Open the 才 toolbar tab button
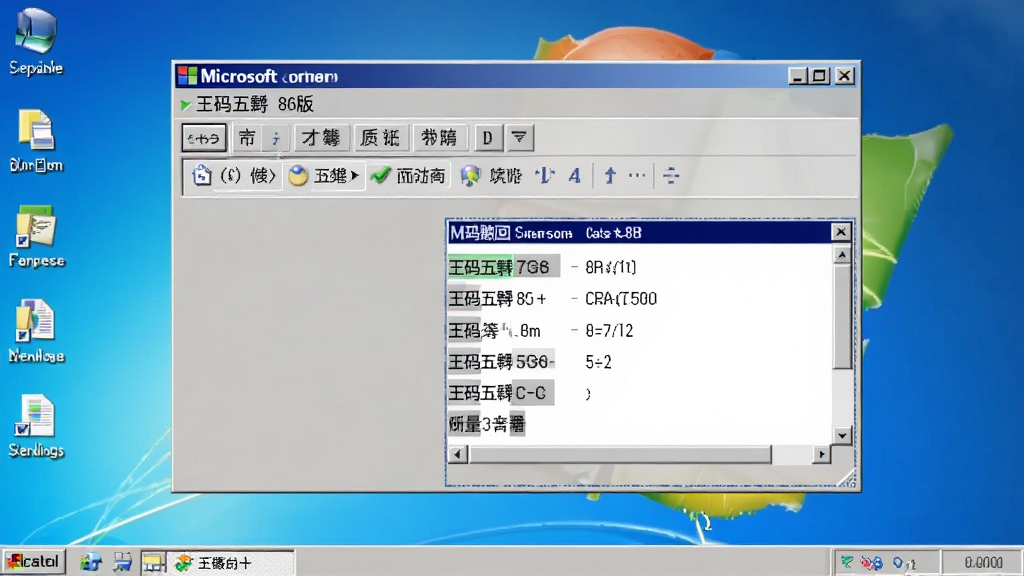The image size is (1024, 576). (x=321, y=138)
